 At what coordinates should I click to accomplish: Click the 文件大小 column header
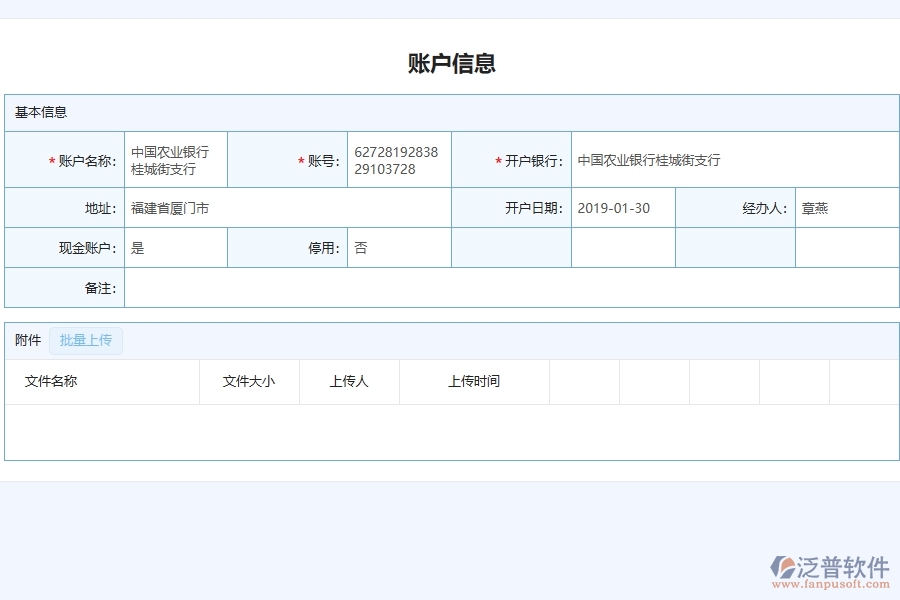pos(248,381)
